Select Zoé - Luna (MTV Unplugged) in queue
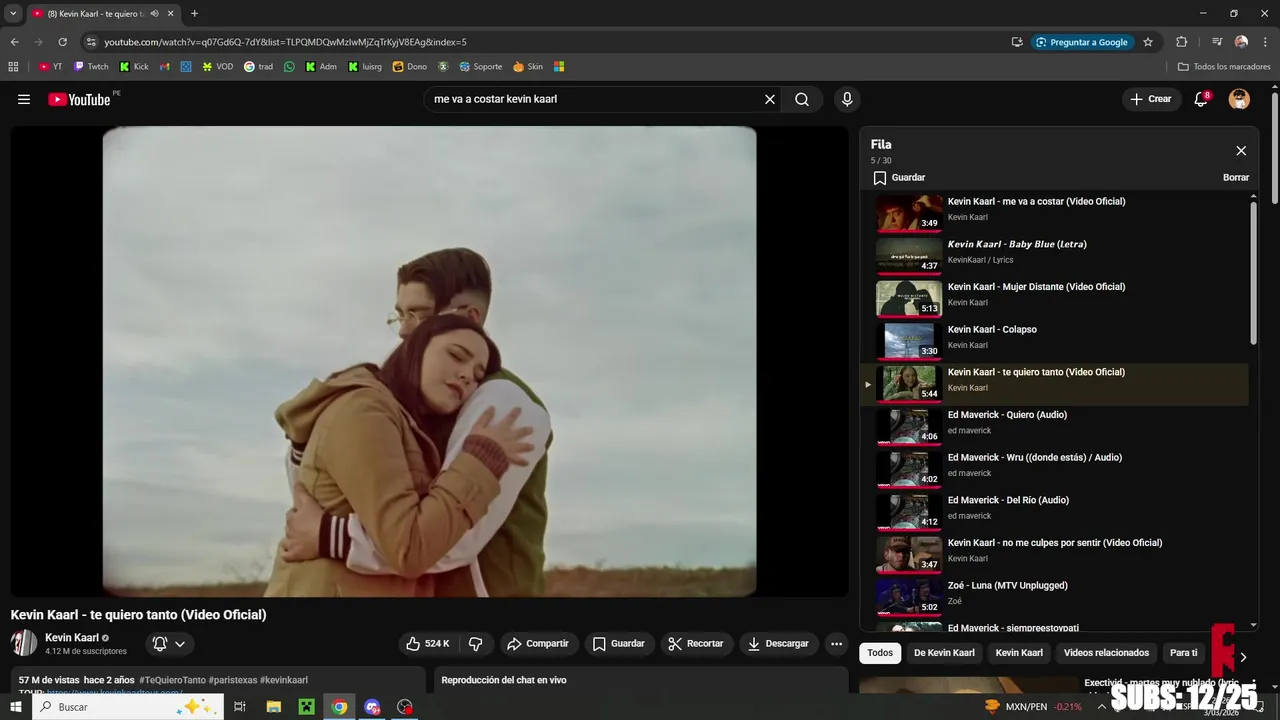Screen dimensions: 1280x720 pyautogui.click(x=1055, y=597)
